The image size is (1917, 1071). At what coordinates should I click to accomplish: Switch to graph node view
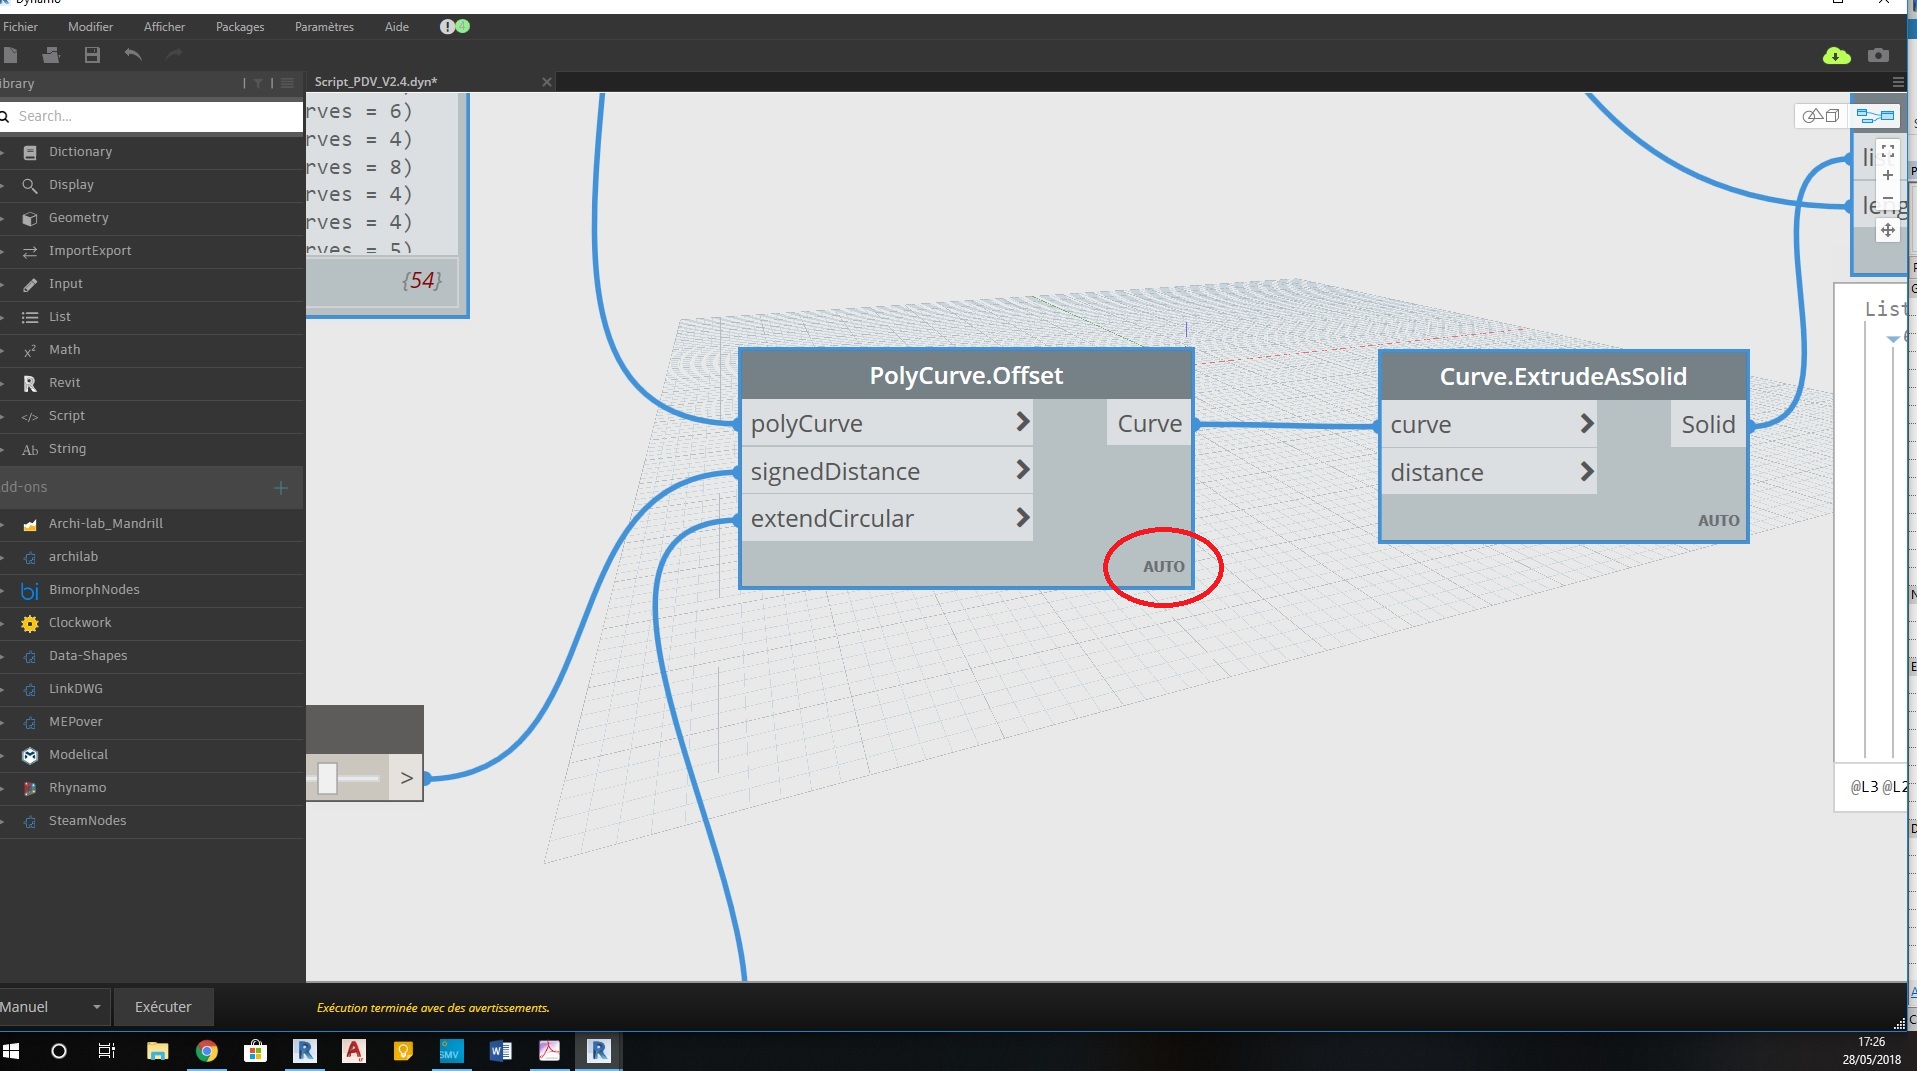1875,116
